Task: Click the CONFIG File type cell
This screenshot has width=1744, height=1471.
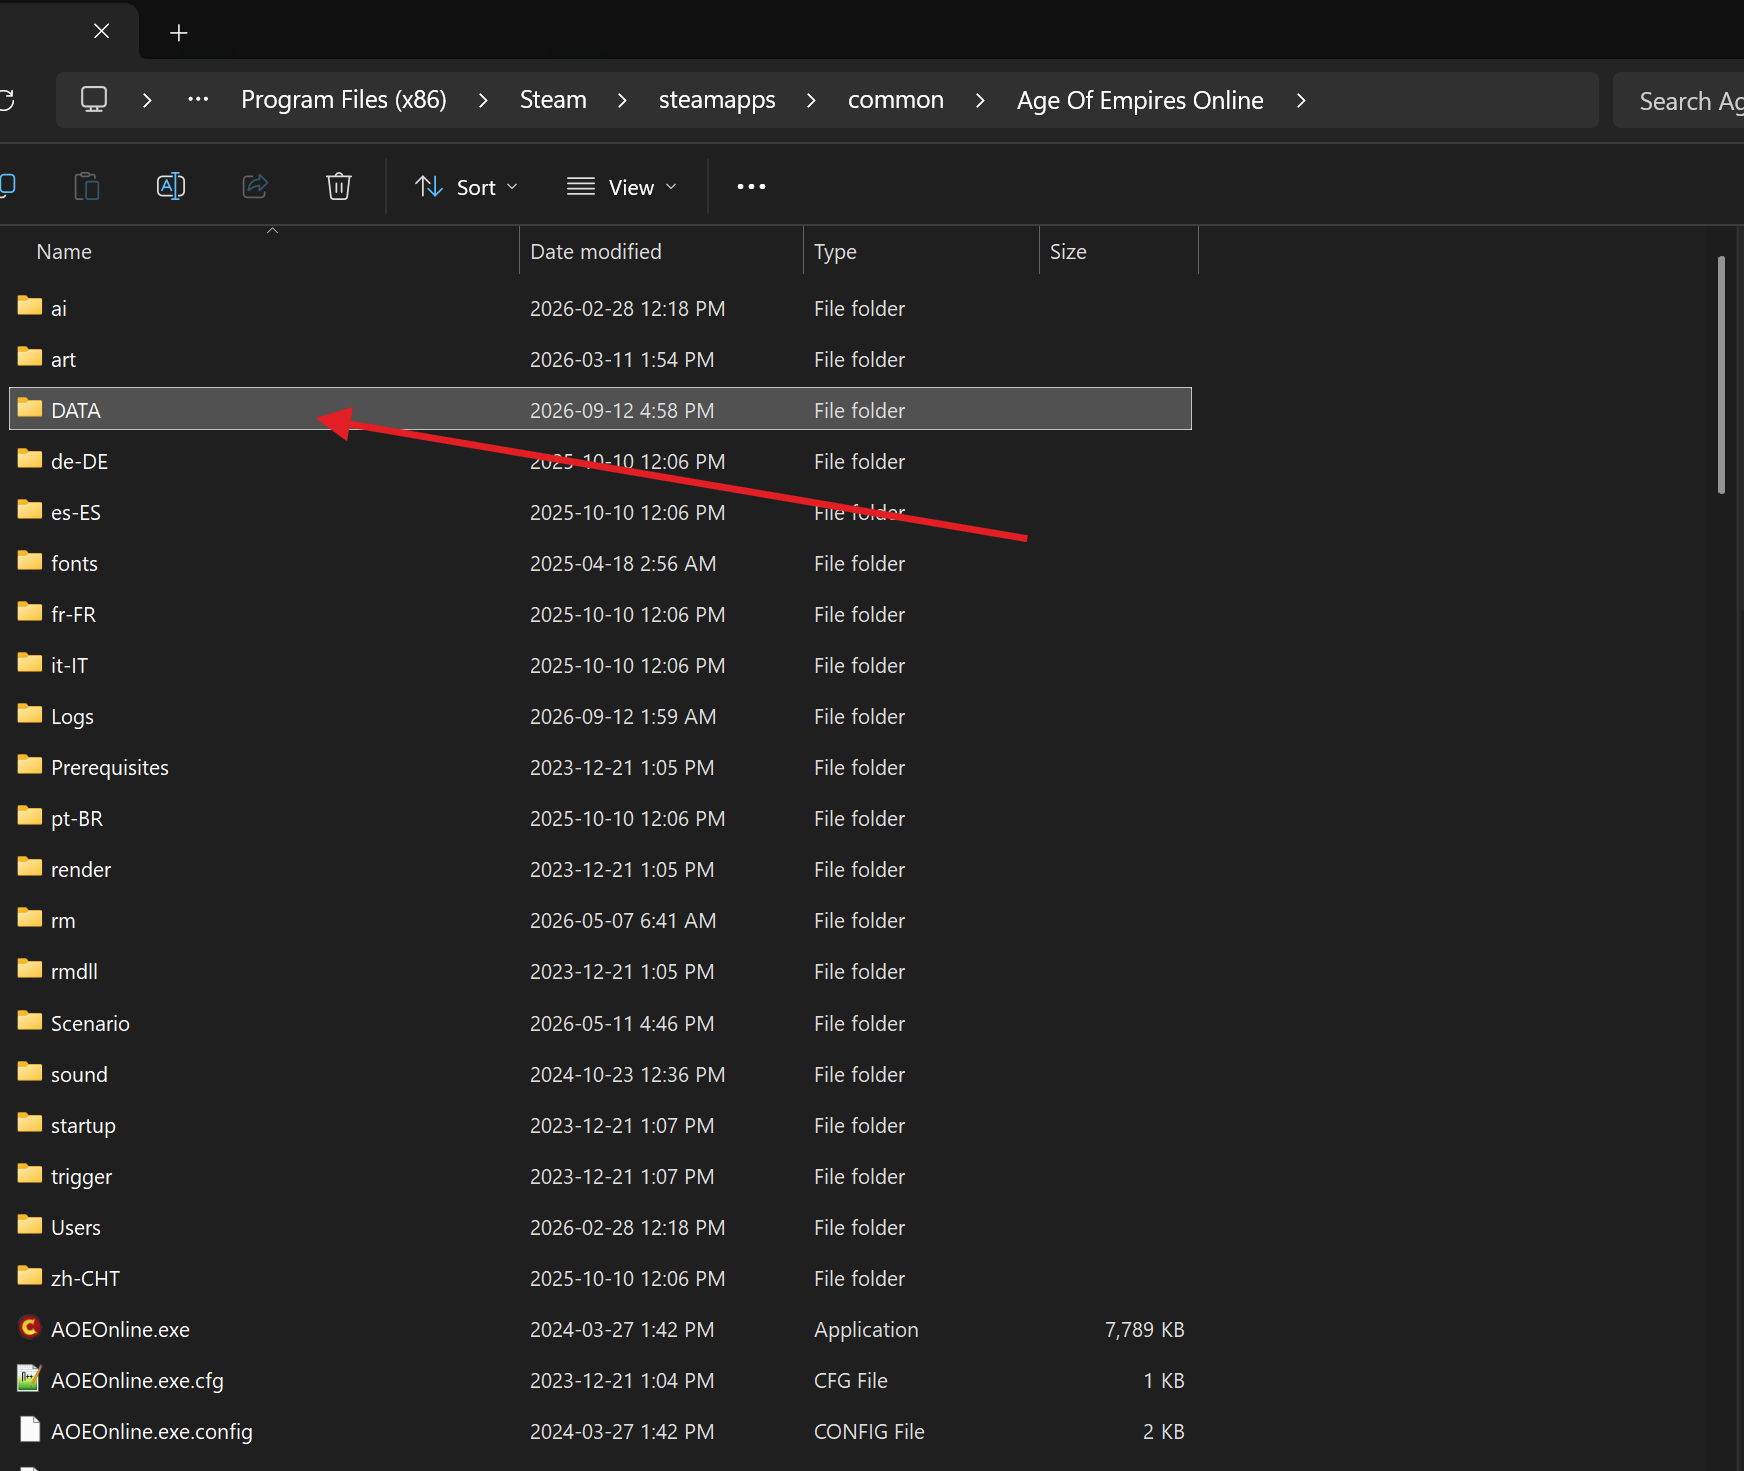Action: coord(869,1432)
